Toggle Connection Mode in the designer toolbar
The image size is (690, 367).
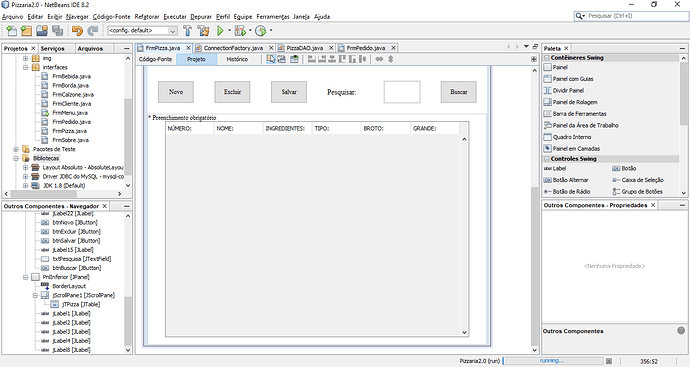point(282,59)
